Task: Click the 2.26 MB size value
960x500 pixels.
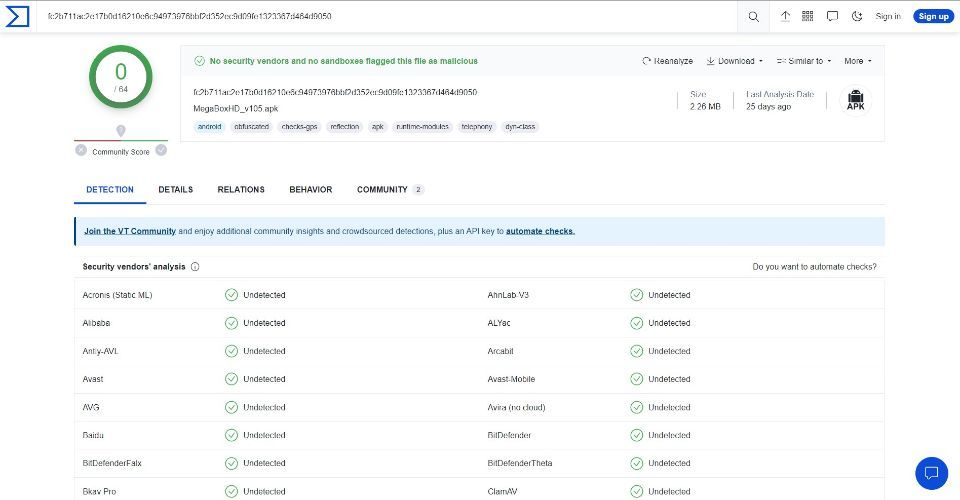Action: [705, 106]
